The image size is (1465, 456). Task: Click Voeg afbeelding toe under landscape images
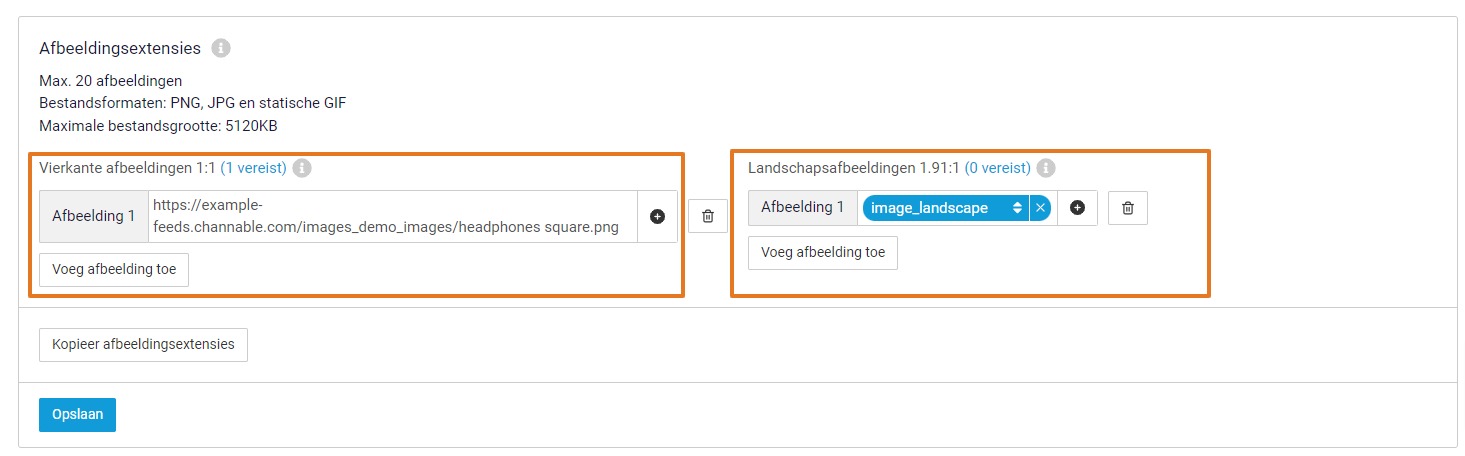[823, 253]
